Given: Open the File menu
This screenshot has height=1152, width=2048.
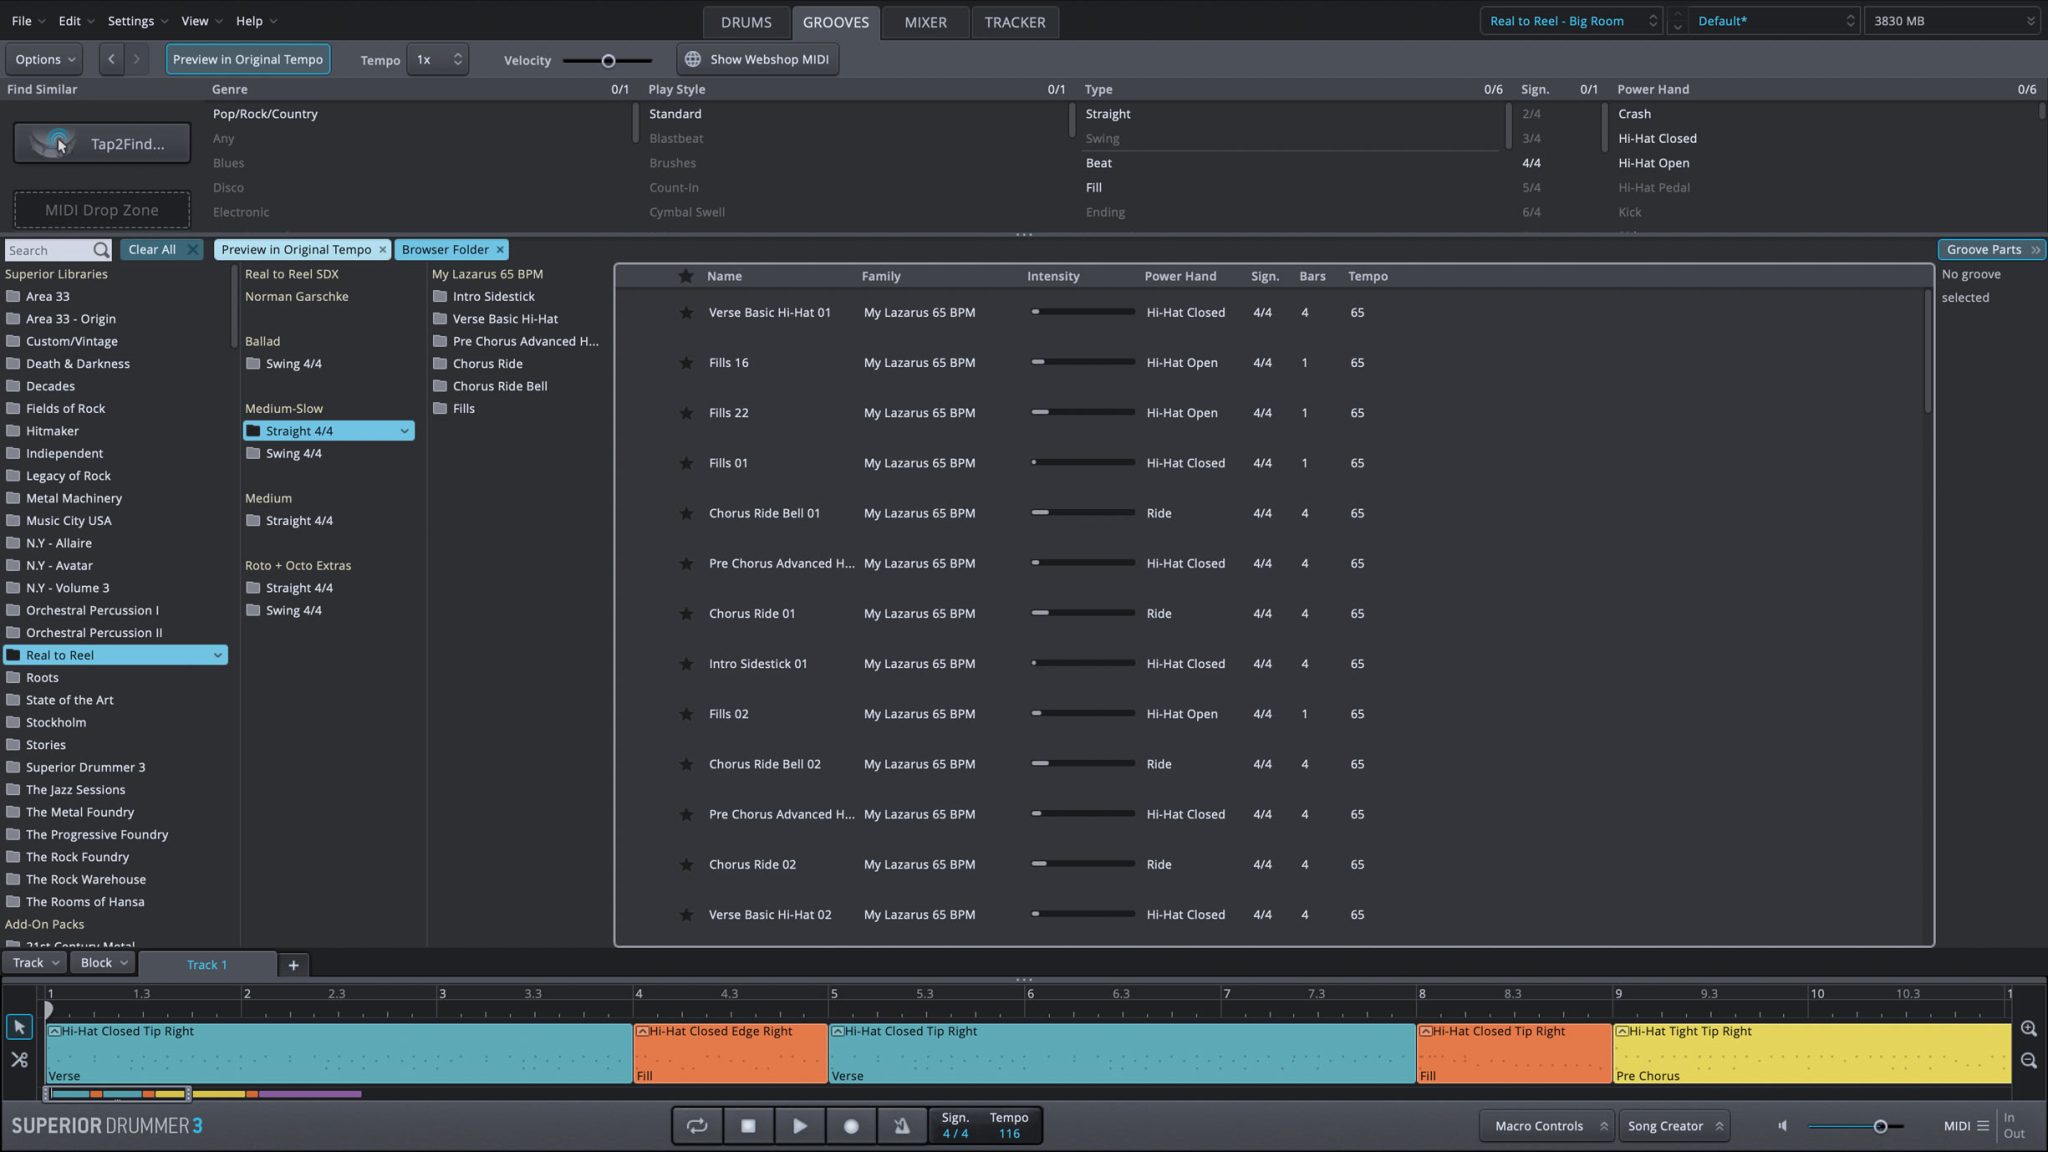Looking at the screenshot, I should [x=27, y=21].
